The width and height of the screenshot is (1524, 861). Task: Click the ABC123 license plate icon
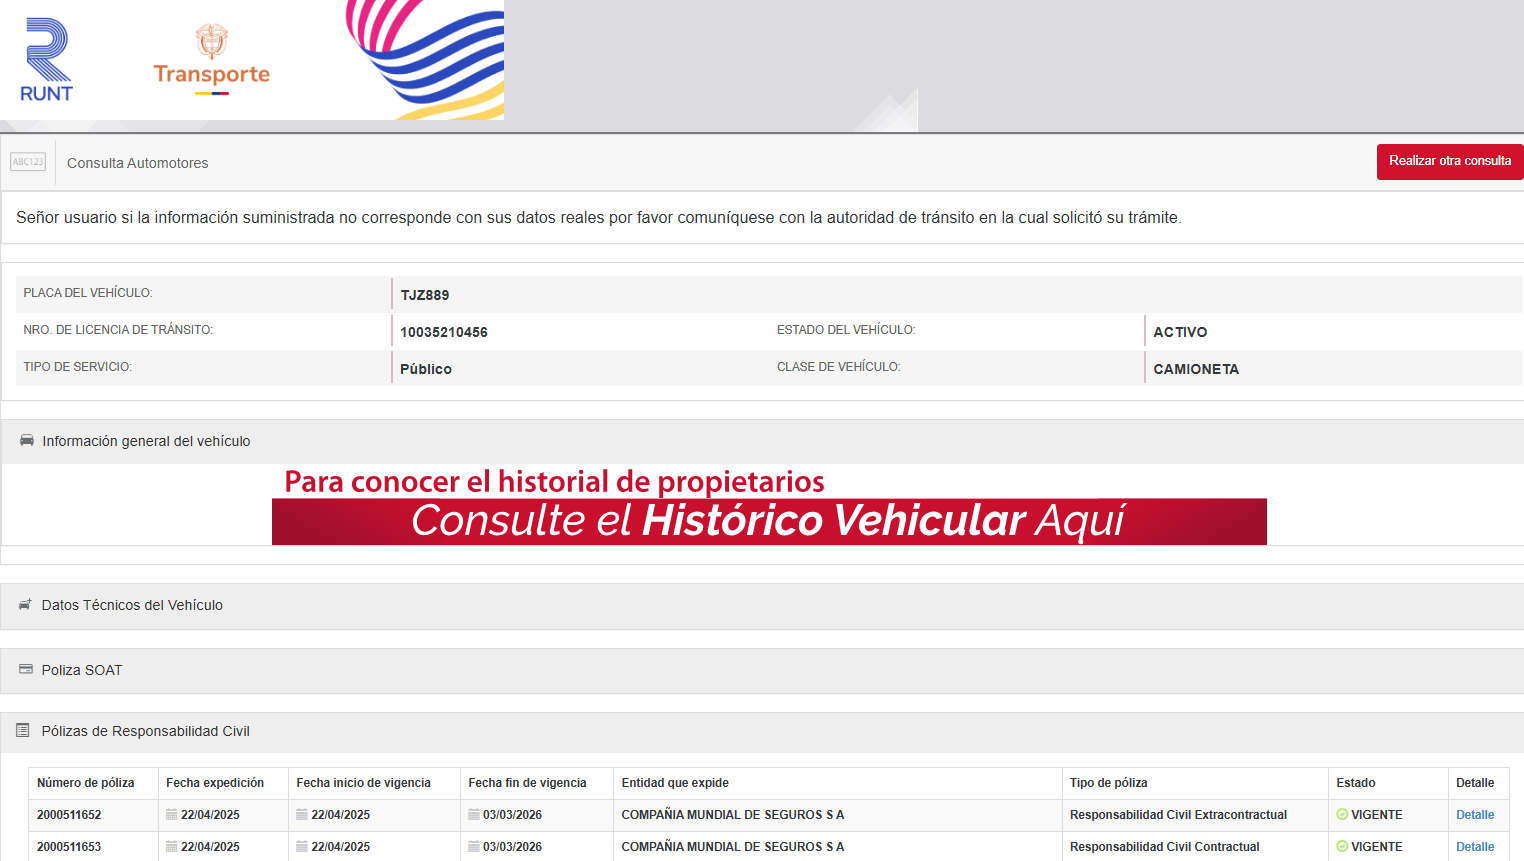[28, 162]
